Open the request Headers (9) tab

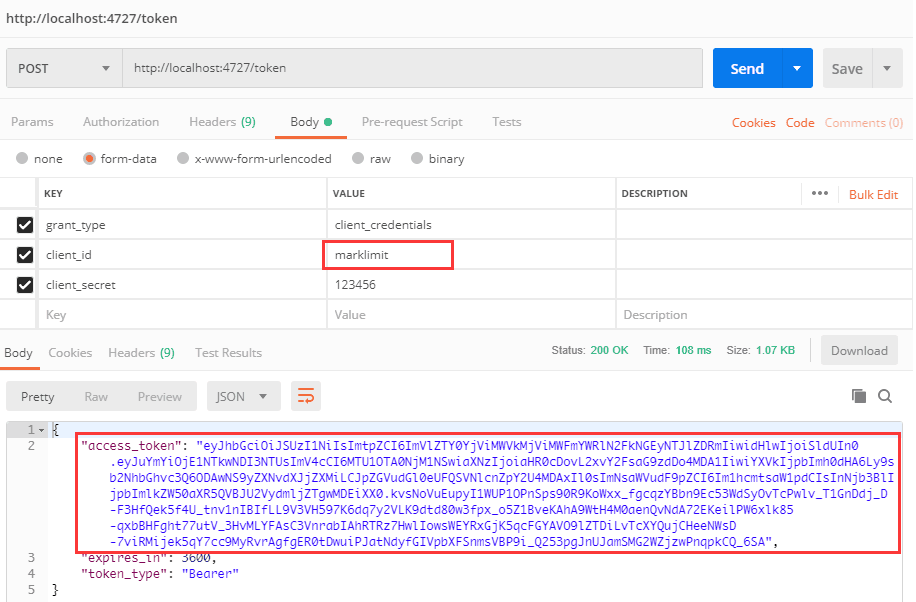click(222, 122)
